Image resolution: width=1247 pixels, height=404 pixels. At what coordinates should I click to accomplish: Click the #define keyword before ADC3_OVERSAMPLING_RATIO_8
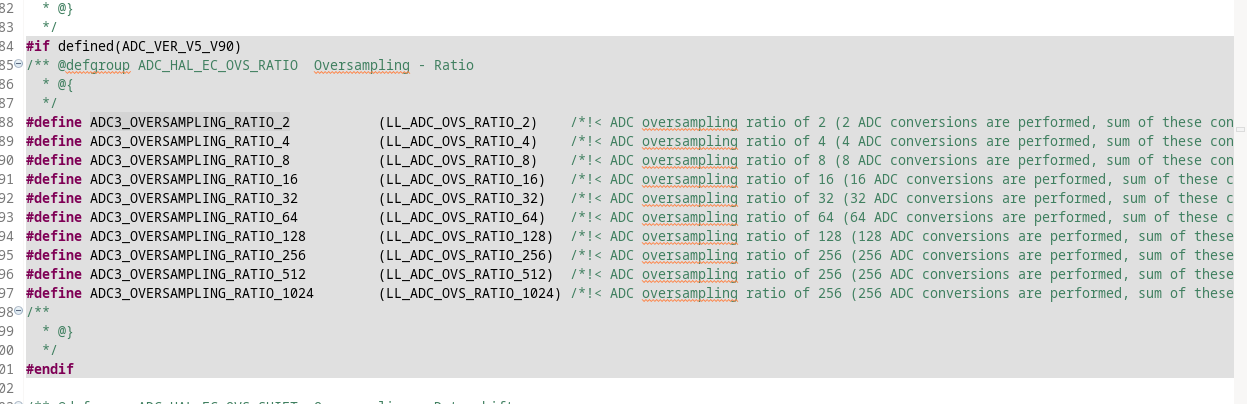54,160
